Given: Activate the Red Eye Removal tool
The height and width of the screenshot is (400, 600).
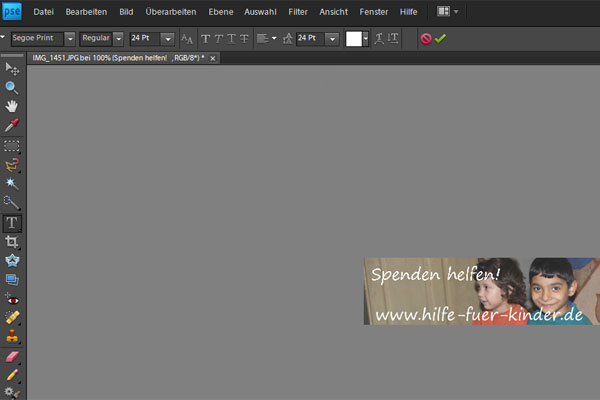Looking at the screenshot, I should coord(12,298).
